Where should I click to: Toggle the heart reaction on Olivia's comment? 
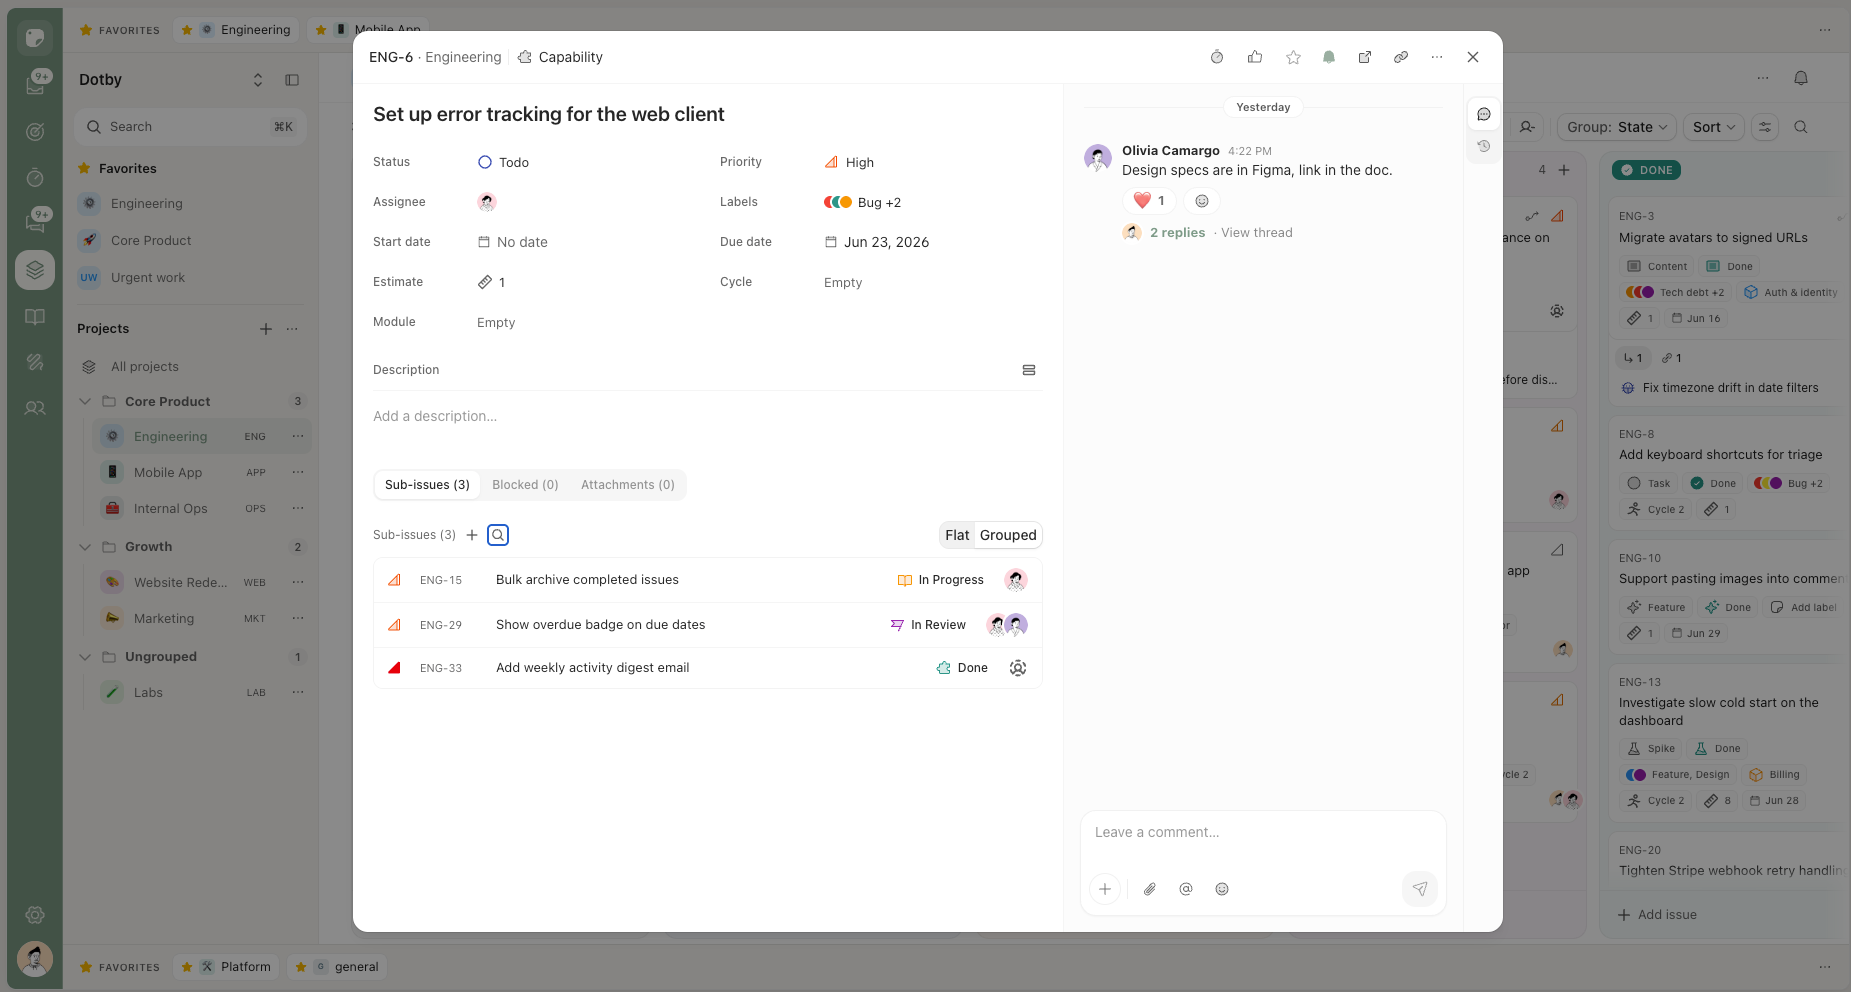(x=1149, y=201)
